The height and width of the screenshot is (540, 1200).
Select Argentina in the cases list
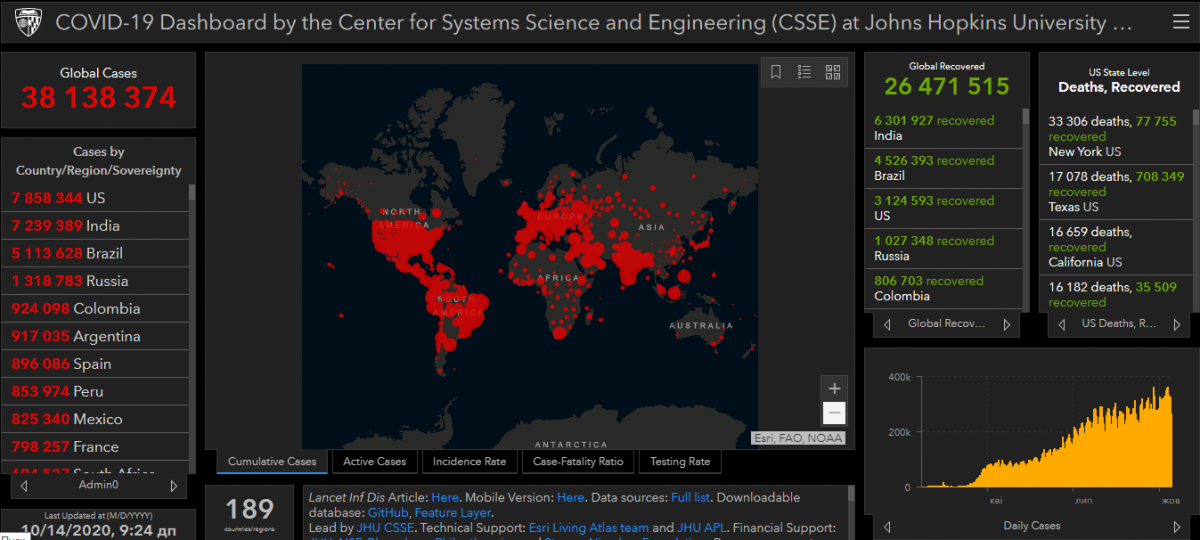click(95, 336)
